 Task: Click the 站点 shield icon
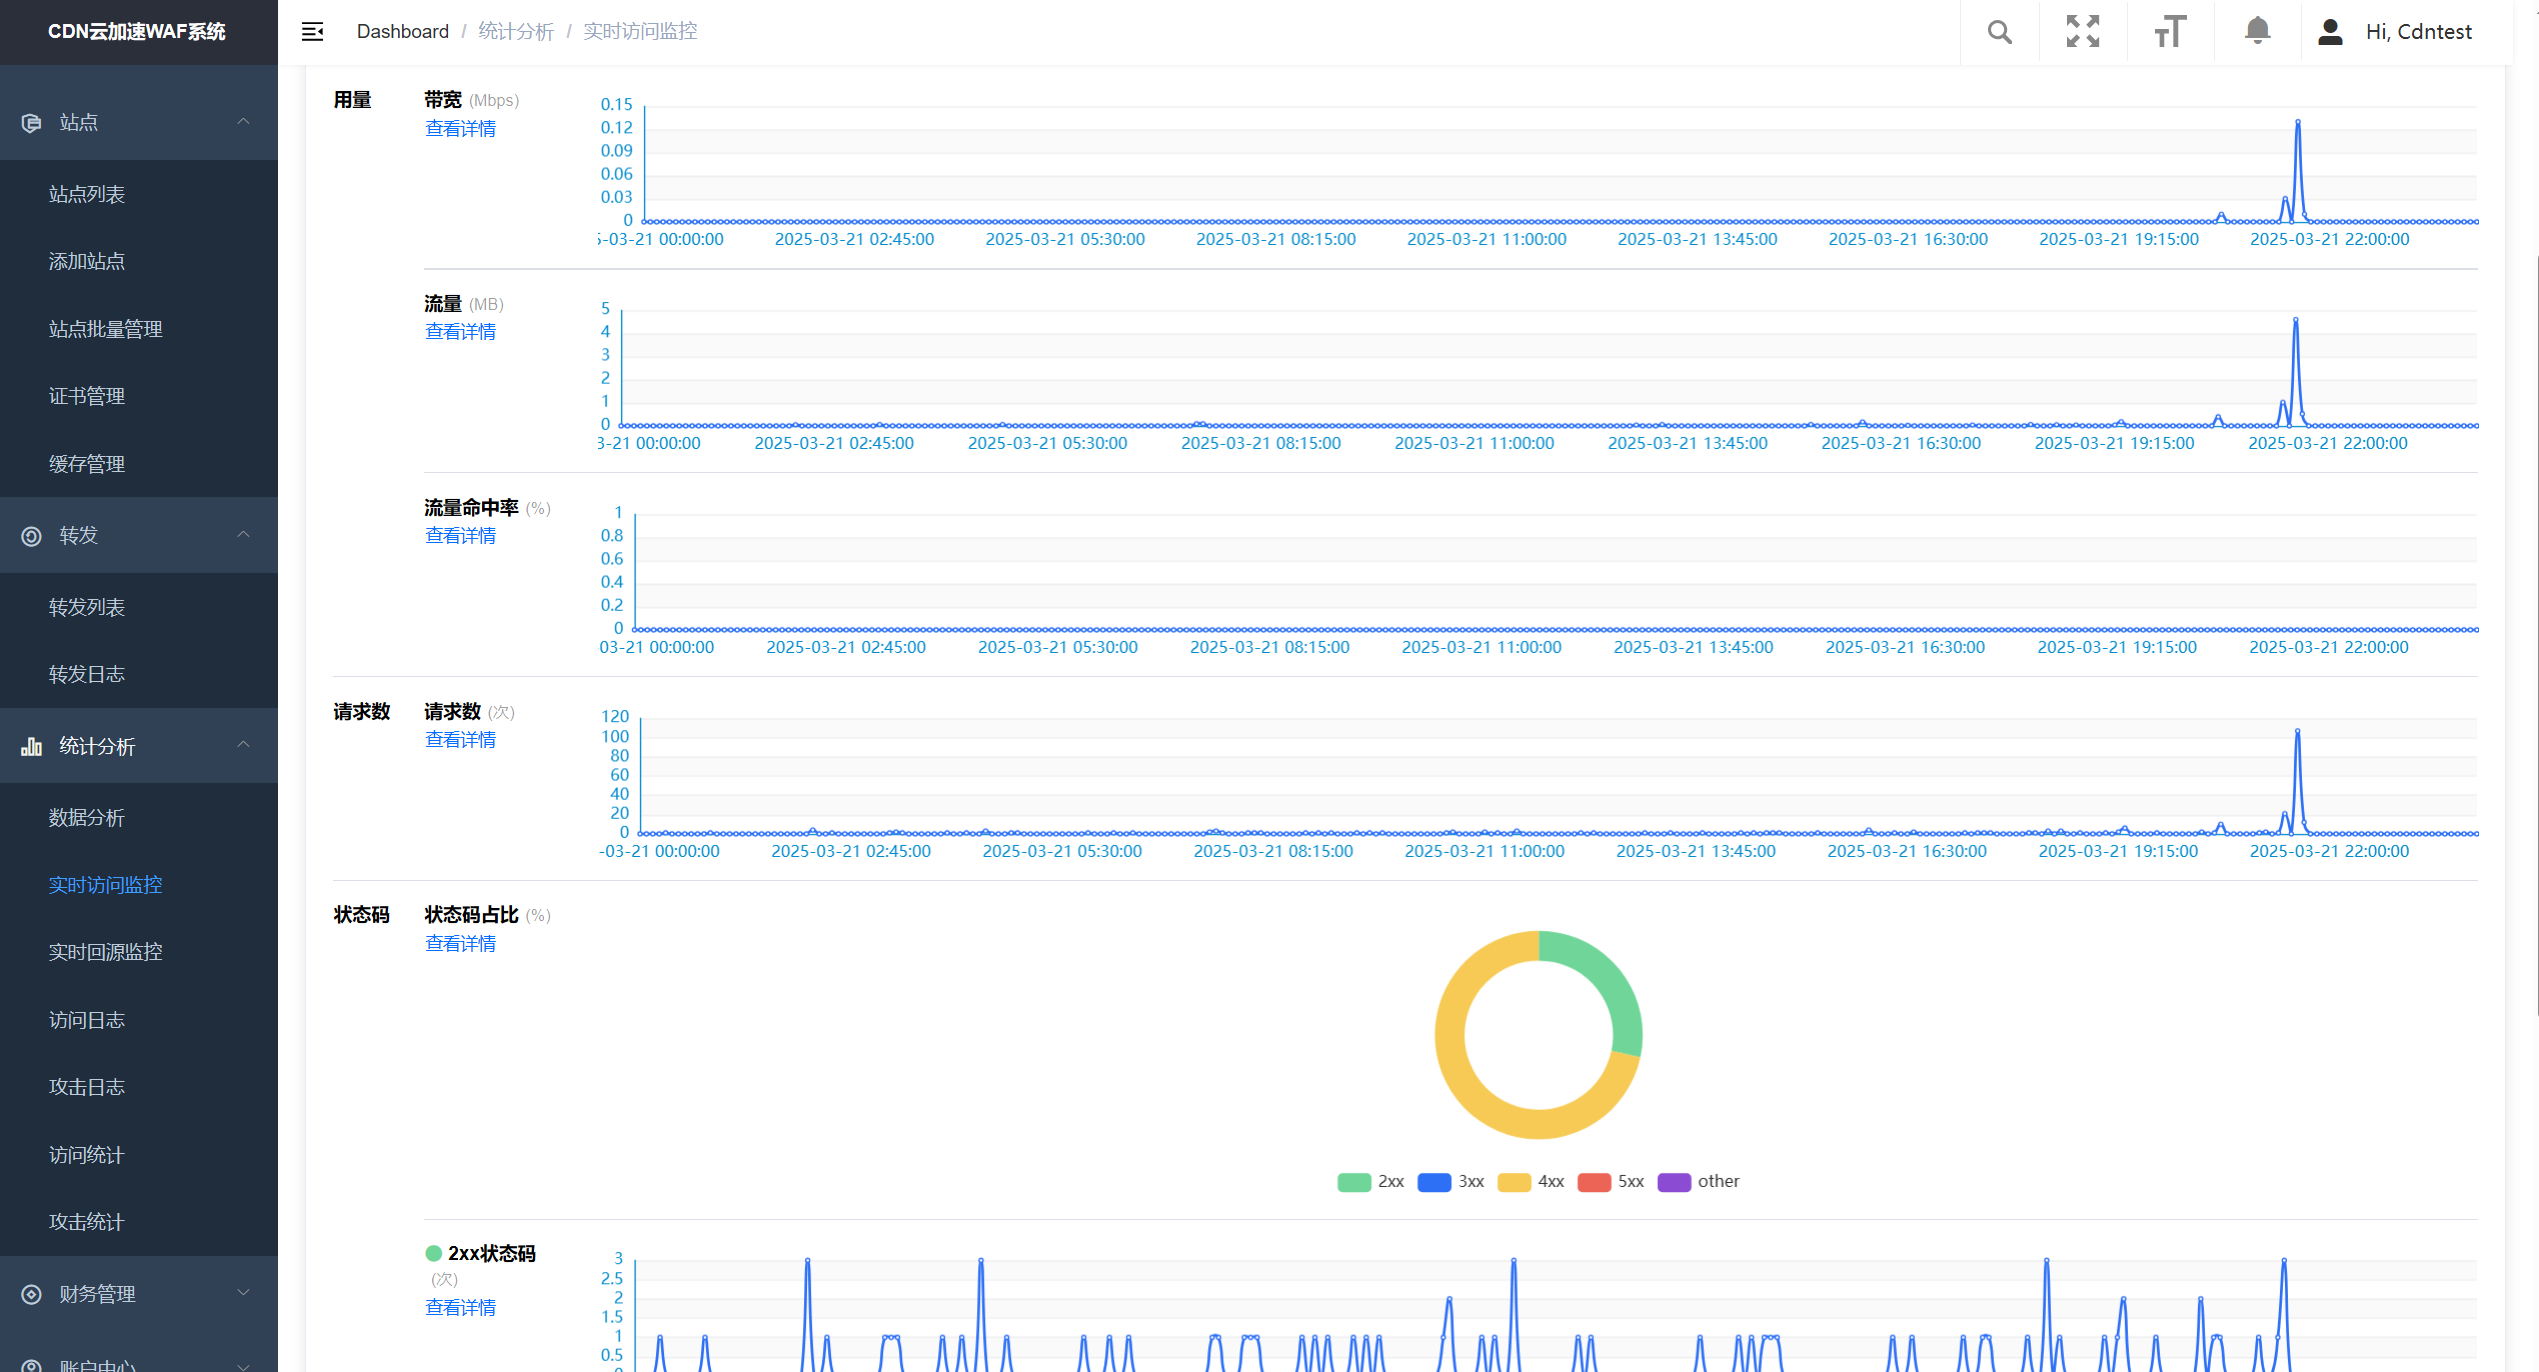32,123
